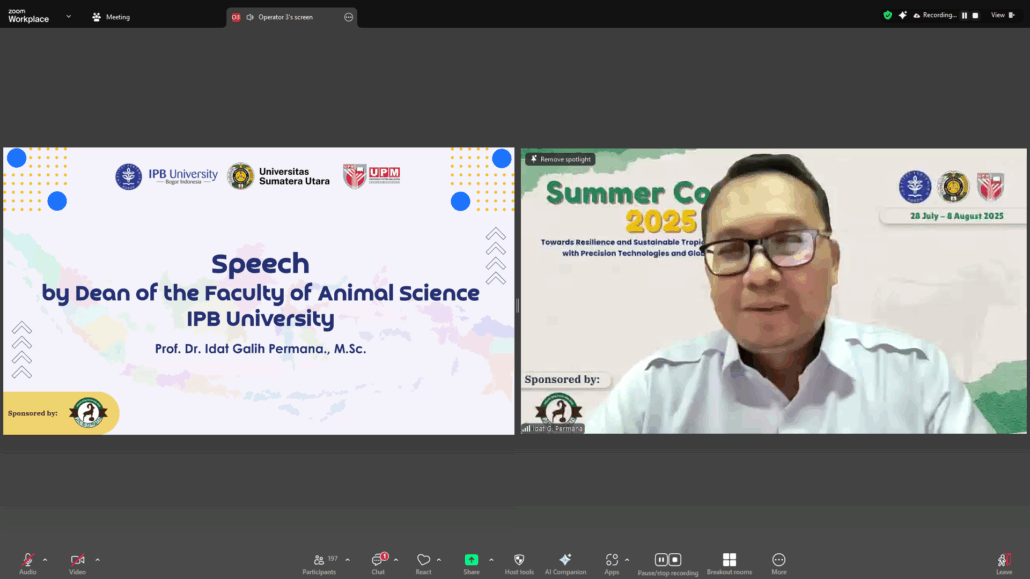
Task: Open Breakout rooms
Action: coord(729,561)
